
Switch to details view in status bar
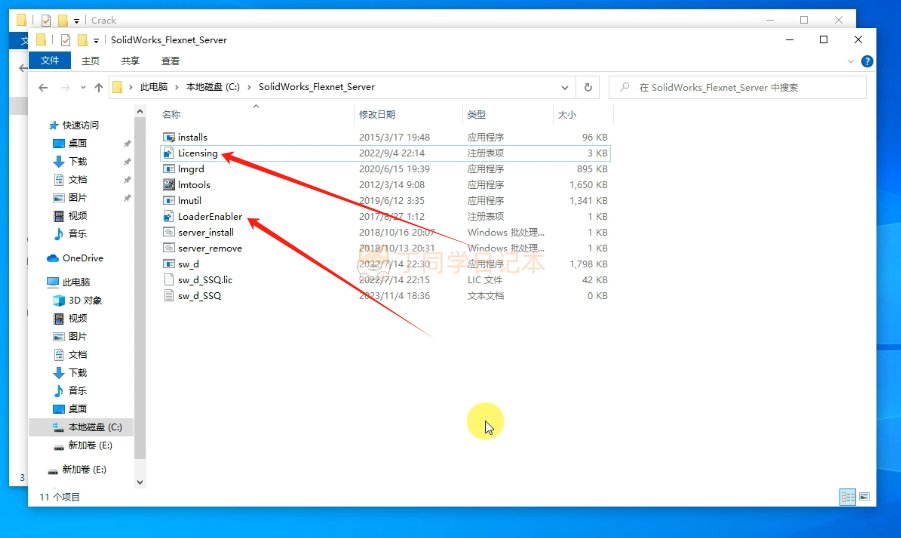pyautogui.click(x=847, y=496)
